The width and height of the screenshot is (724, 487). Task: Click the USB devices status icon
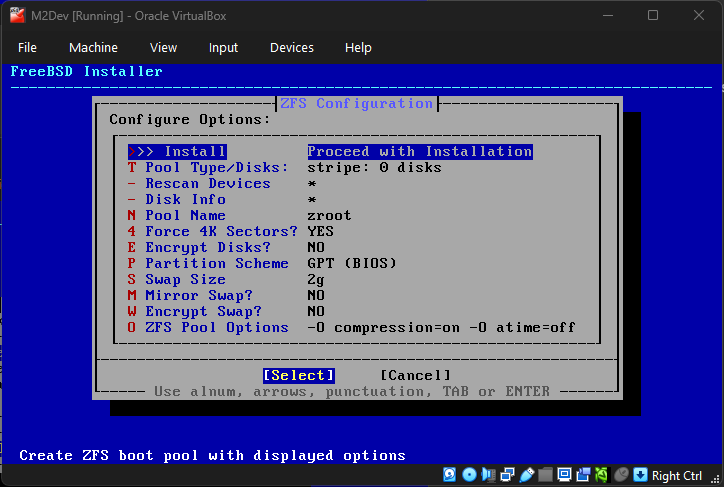tap(527, 475)
